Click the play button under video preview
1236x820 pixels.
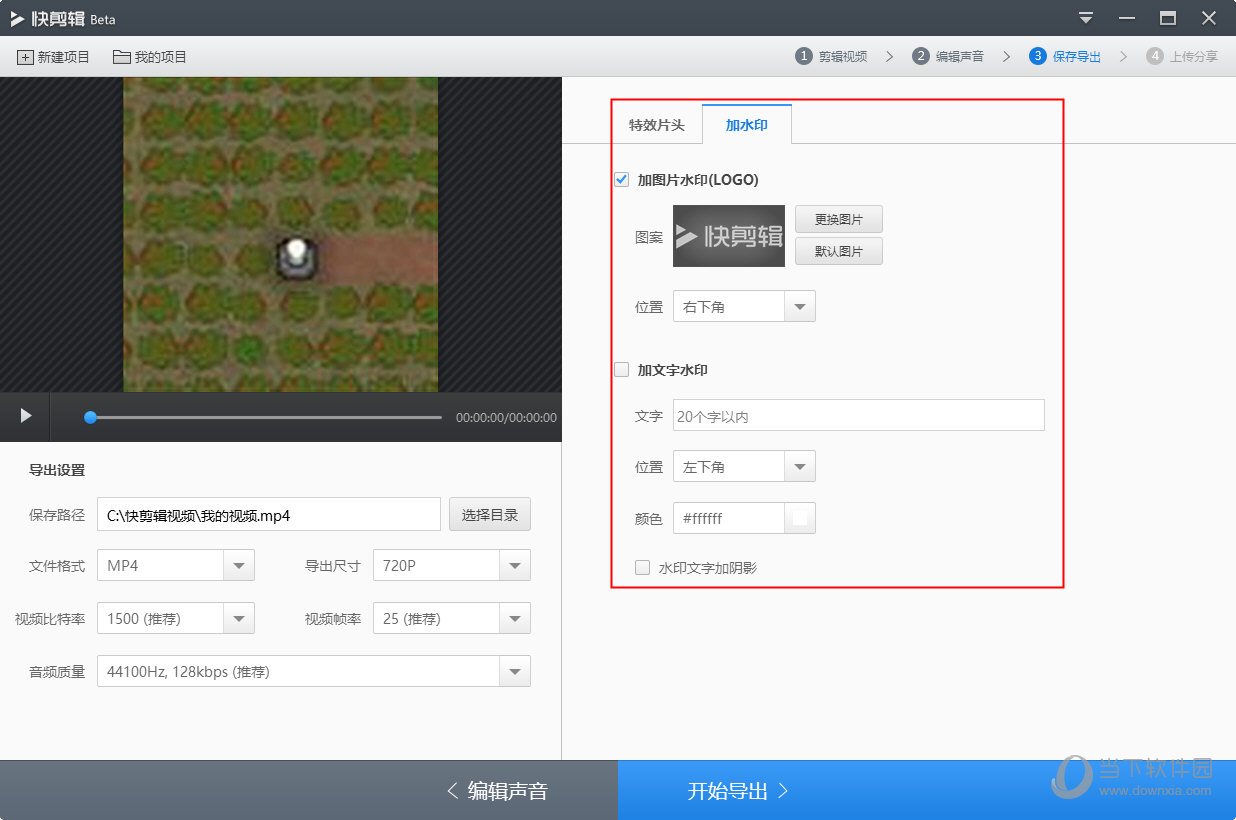tap(26, 416)
